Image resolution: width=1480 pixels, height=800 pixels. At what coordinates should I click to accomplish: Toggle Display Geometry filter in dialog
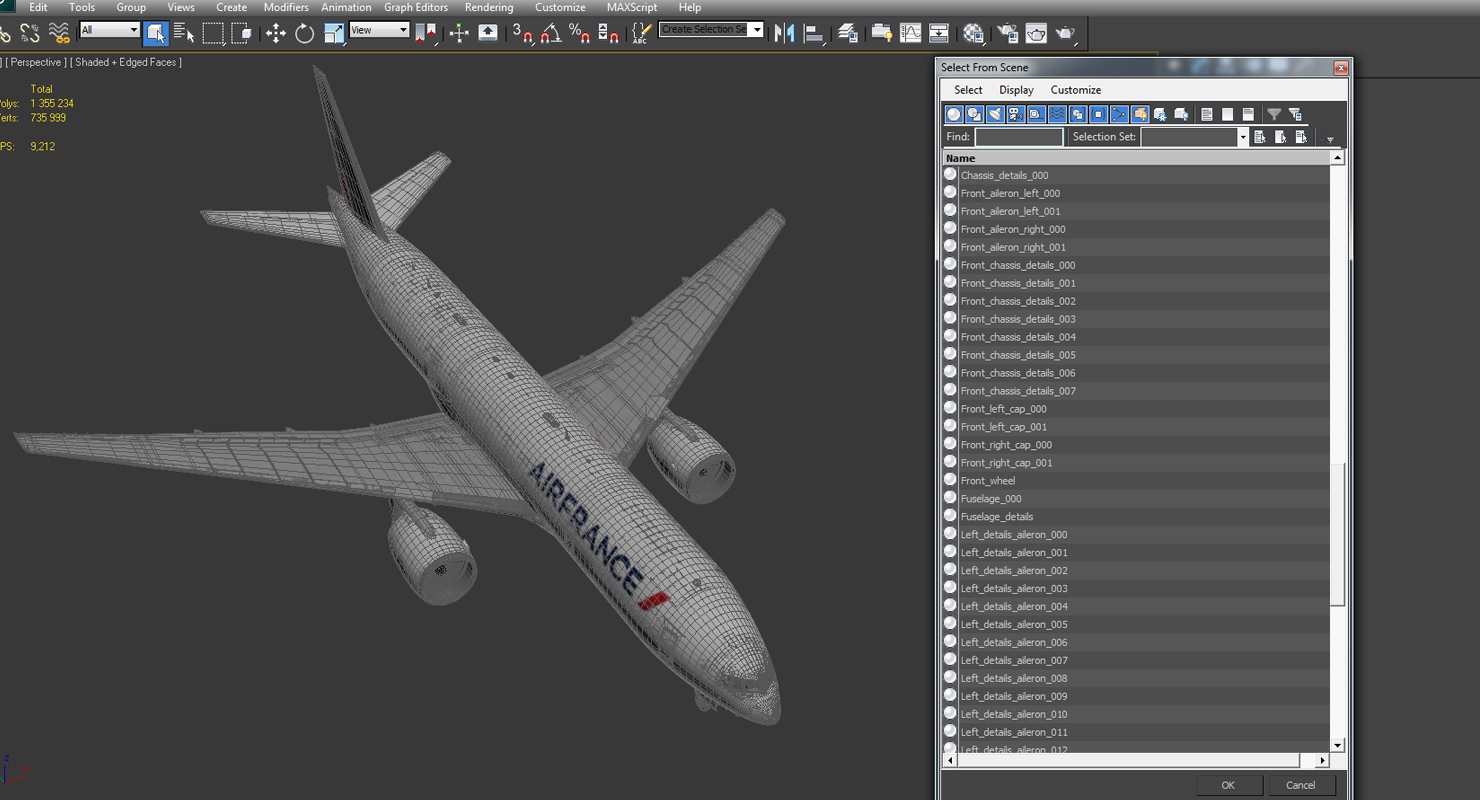coord(954,114)
